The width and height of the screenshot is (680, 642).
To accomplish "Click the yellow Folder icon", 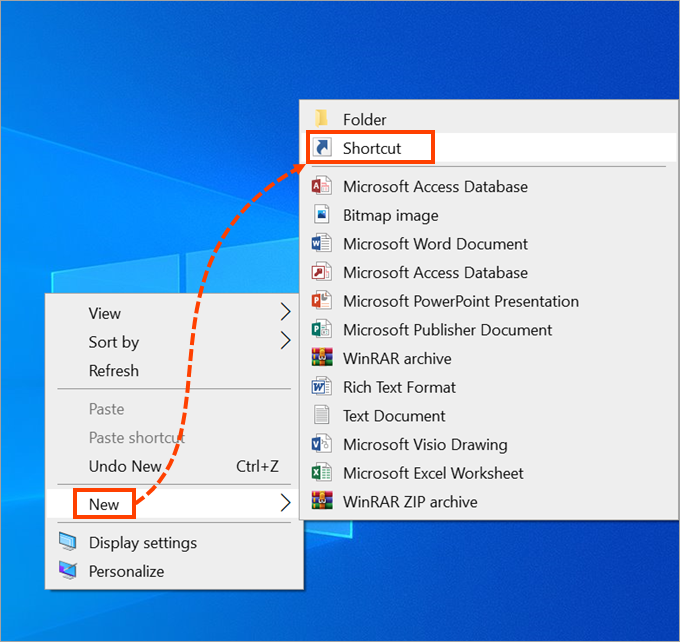I will 322,119.
